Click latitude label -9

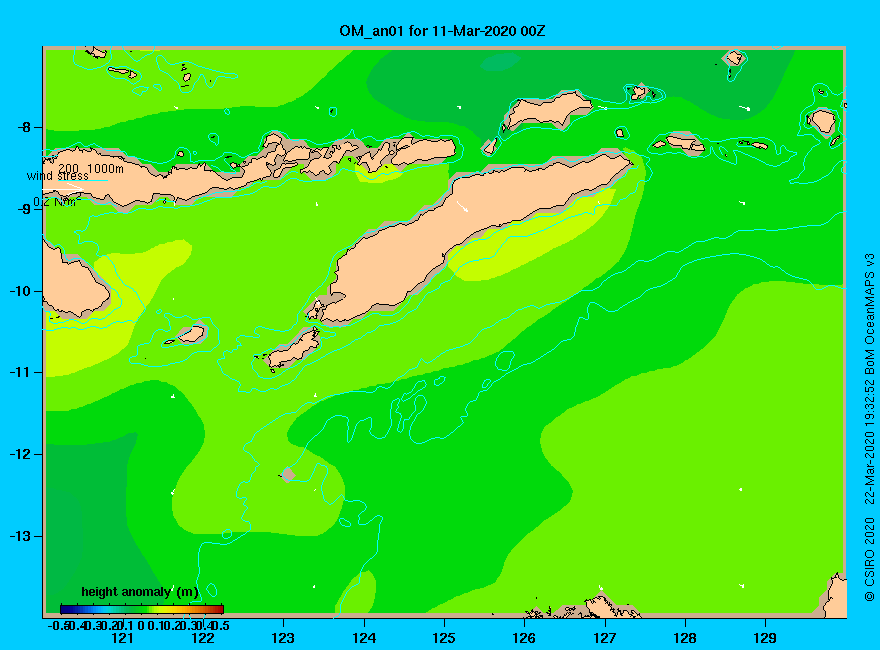tap(25, 209)
